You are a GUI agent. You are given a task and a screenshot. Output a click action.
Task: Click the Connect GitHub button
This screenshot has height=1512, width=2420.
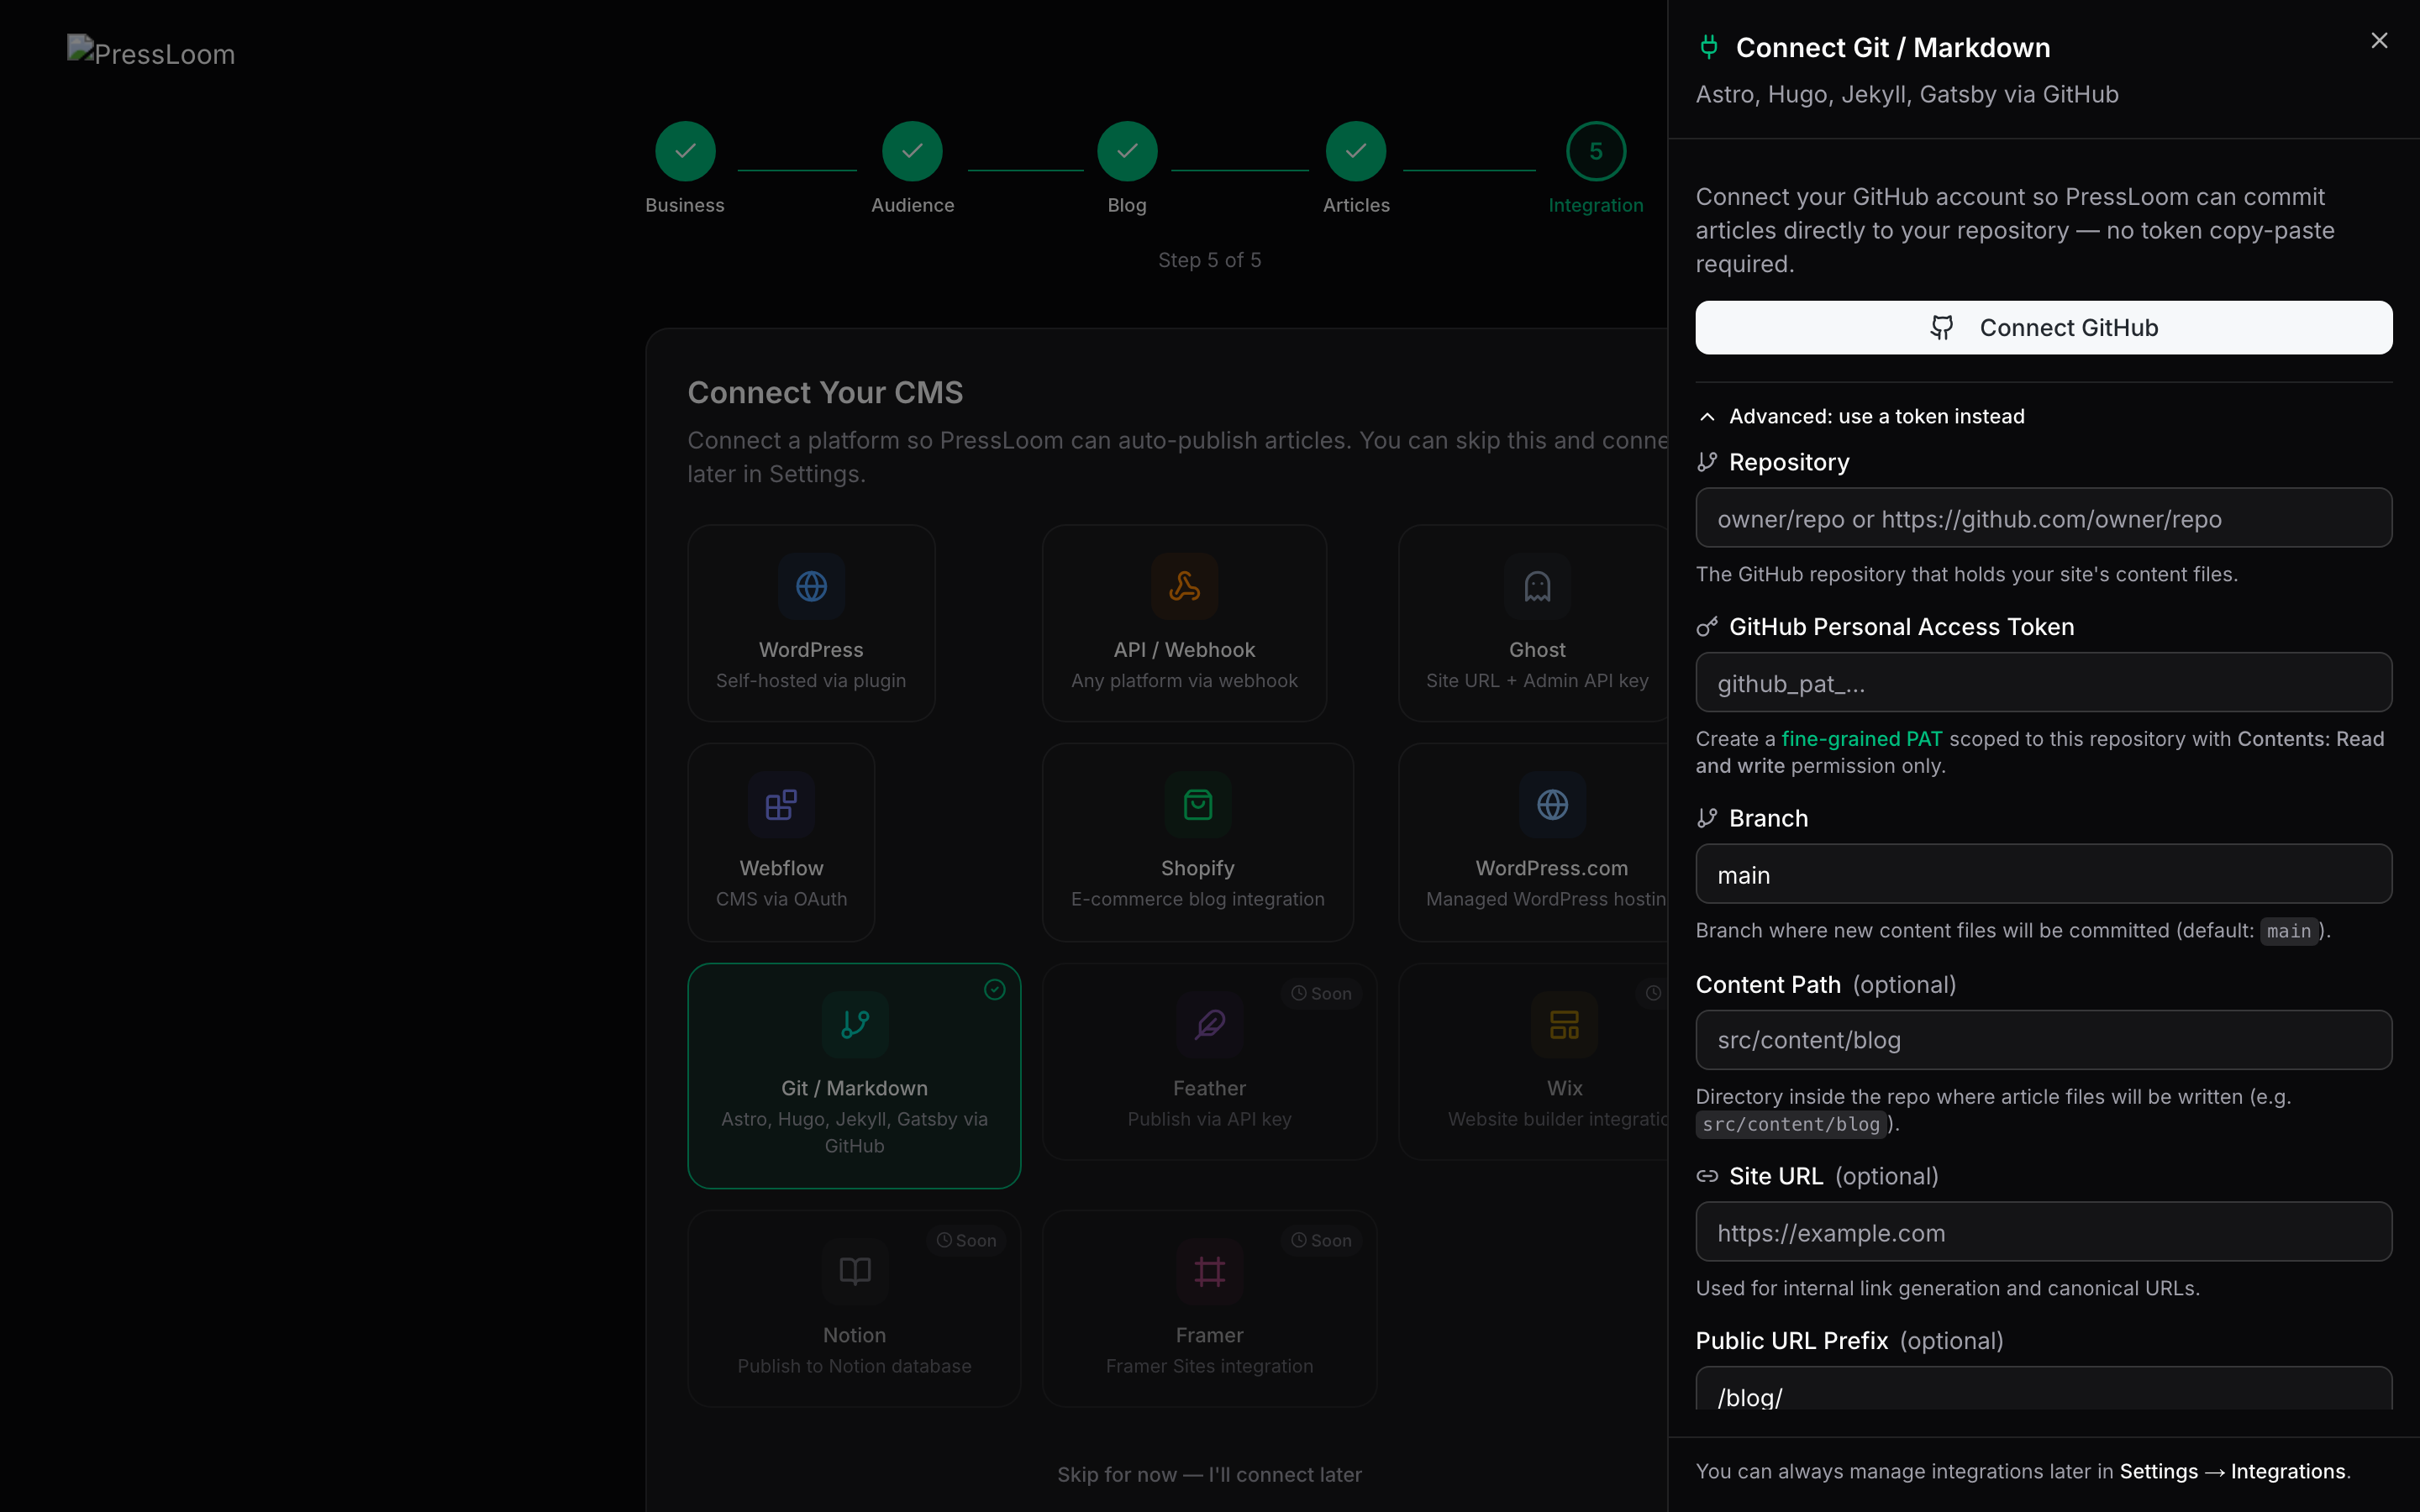2043,328
